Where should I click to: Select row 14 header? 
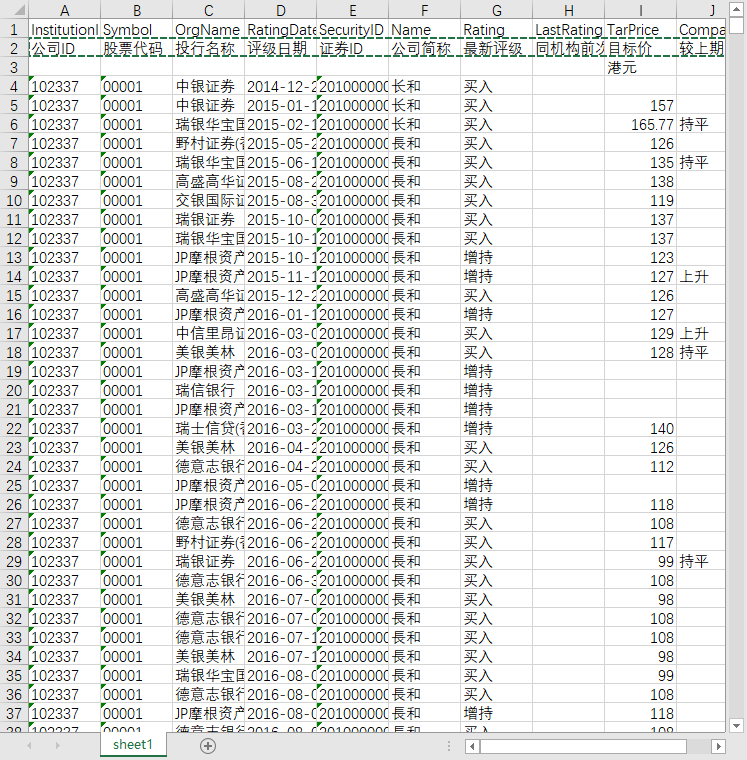click(x=14, y=276)
